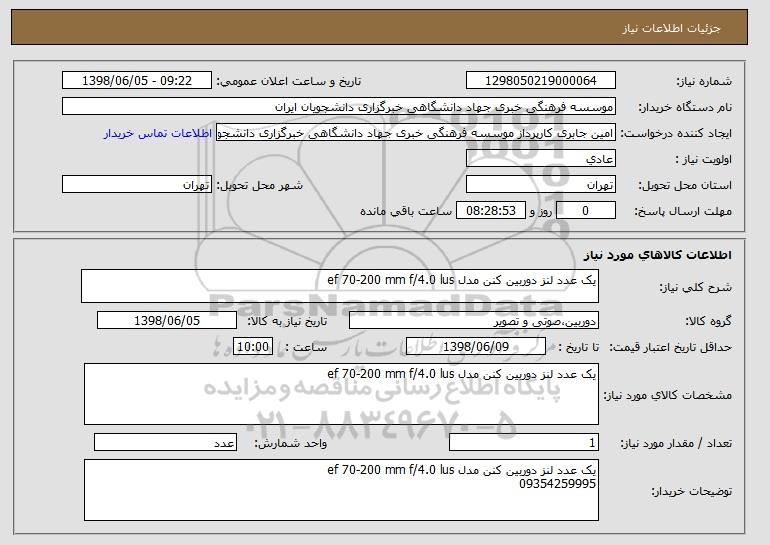
Task: Click the label تعداد / مقدار مورد نیاز
Action: coord(676,443)
